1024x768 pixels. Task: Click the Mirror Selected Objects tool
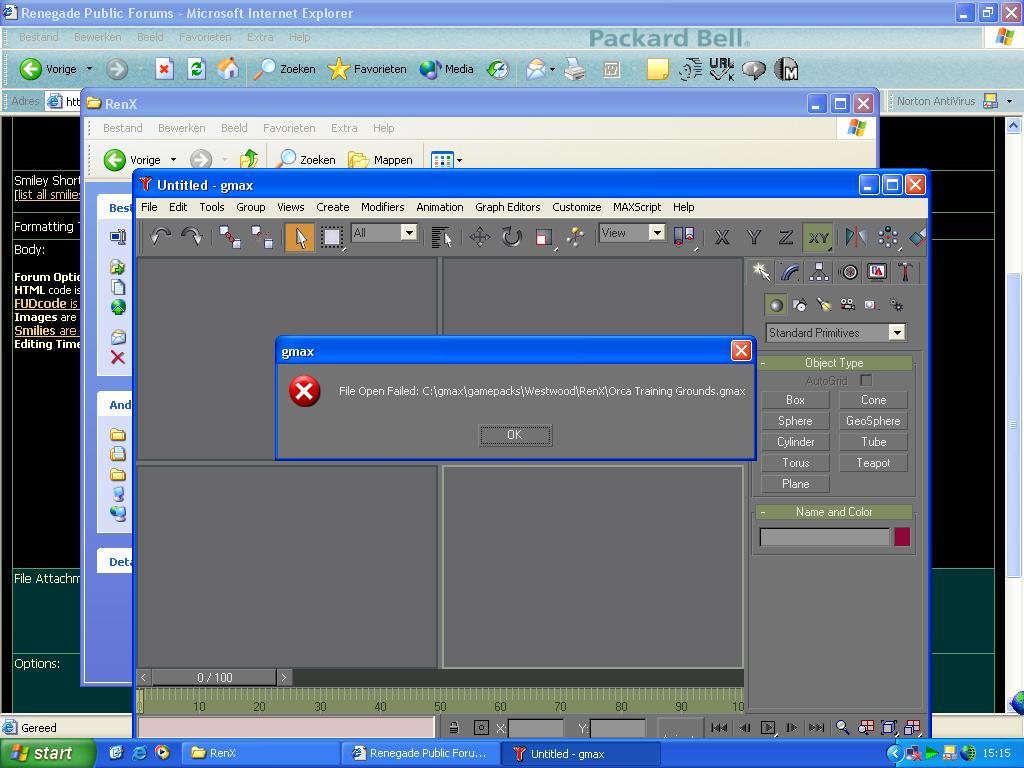[855, 237]
